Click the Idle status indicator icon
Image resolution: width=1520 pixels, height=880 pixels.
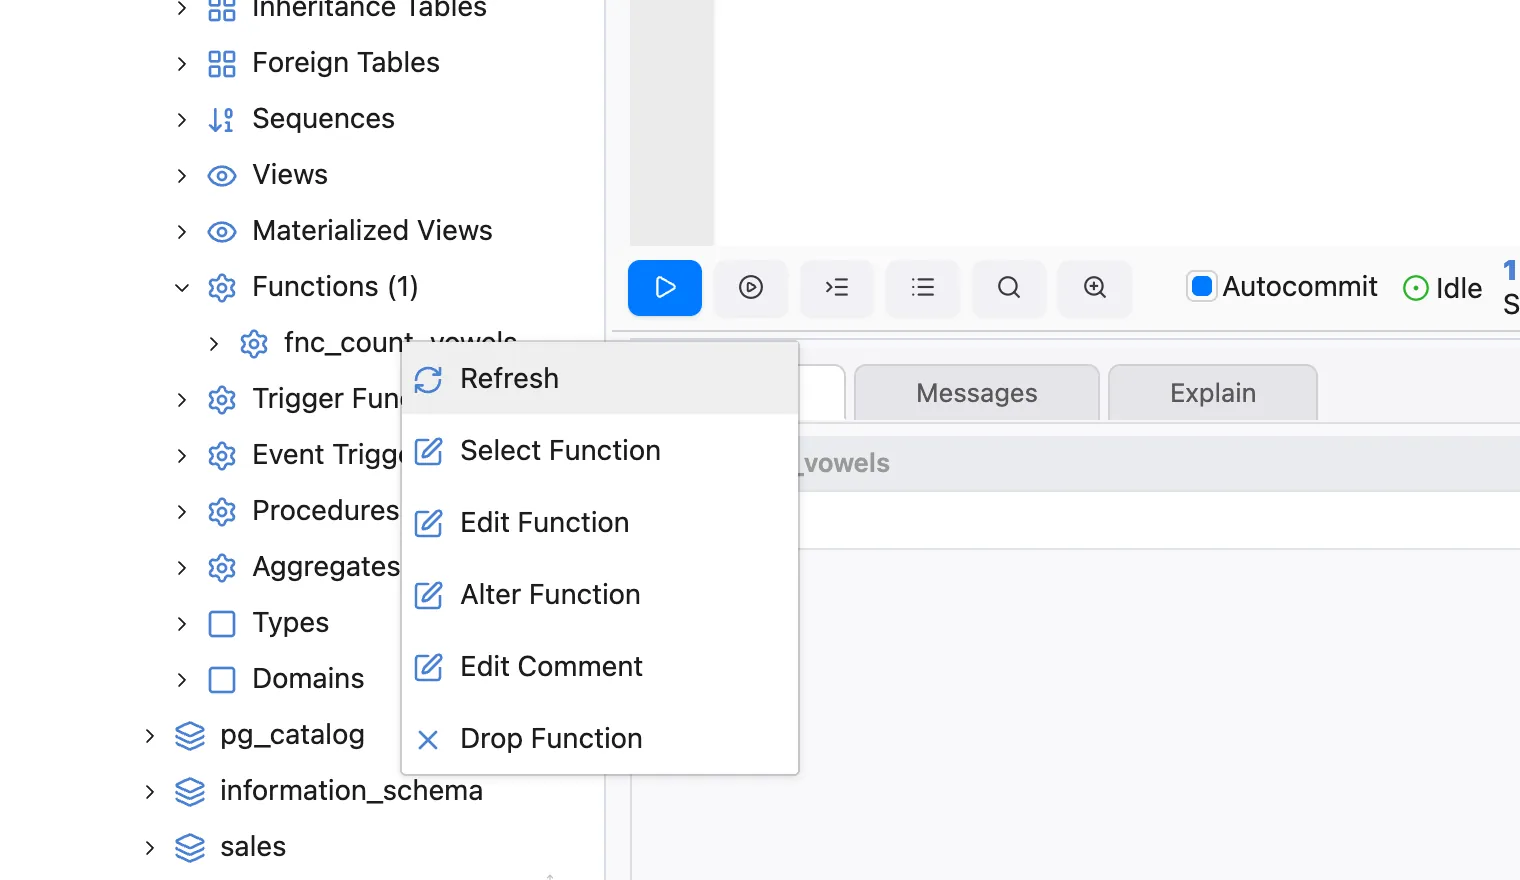tap(1416, 288)
